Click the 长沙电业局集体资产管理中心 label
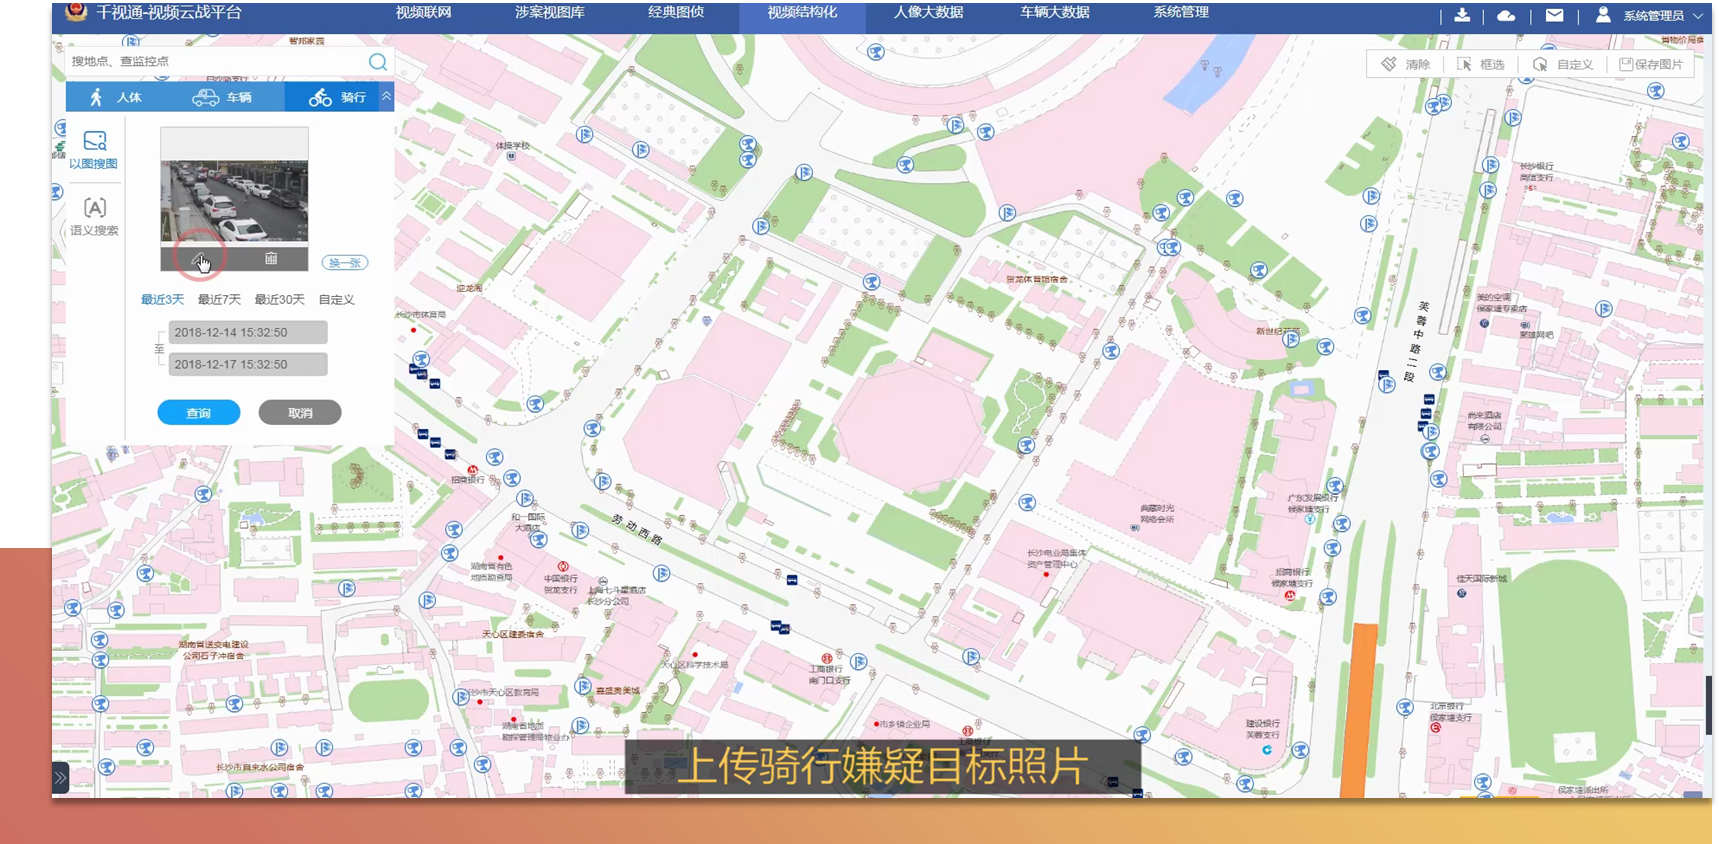Screen dimensions: 1721x844 (1055, 558)
